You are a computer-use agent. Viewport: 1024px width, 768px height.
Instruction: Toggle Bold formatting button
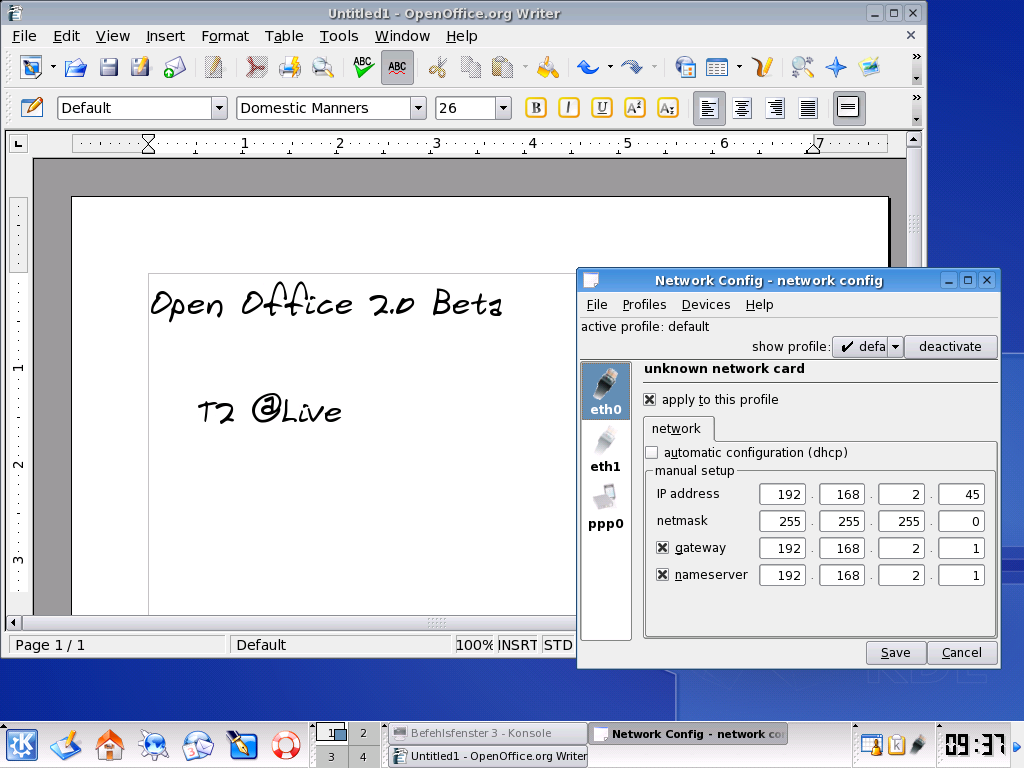click(536, 108)
